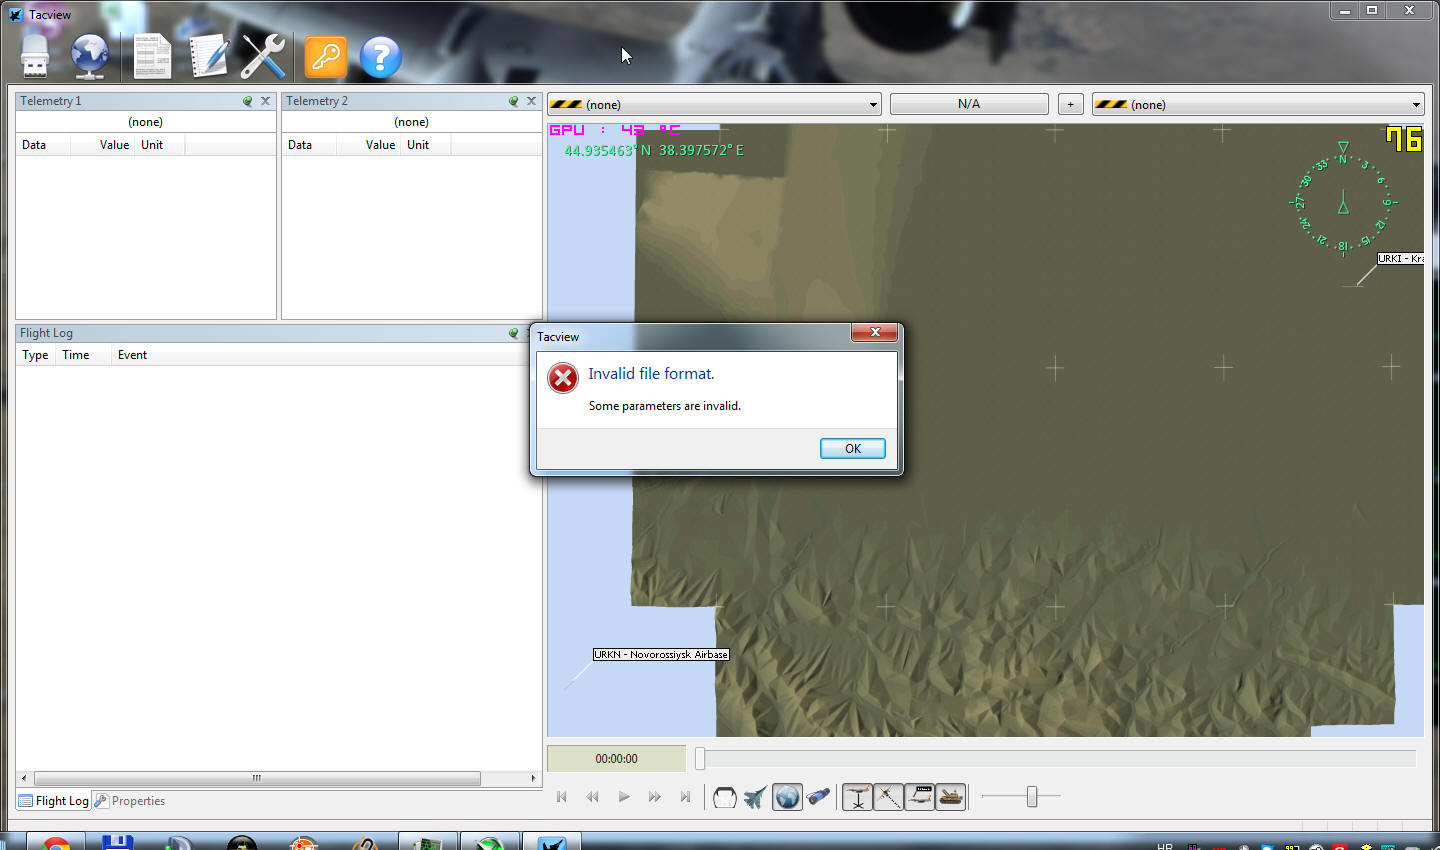Open the right (none) aircraft dropdown
1440x850 pixels.
(1257, 104)
